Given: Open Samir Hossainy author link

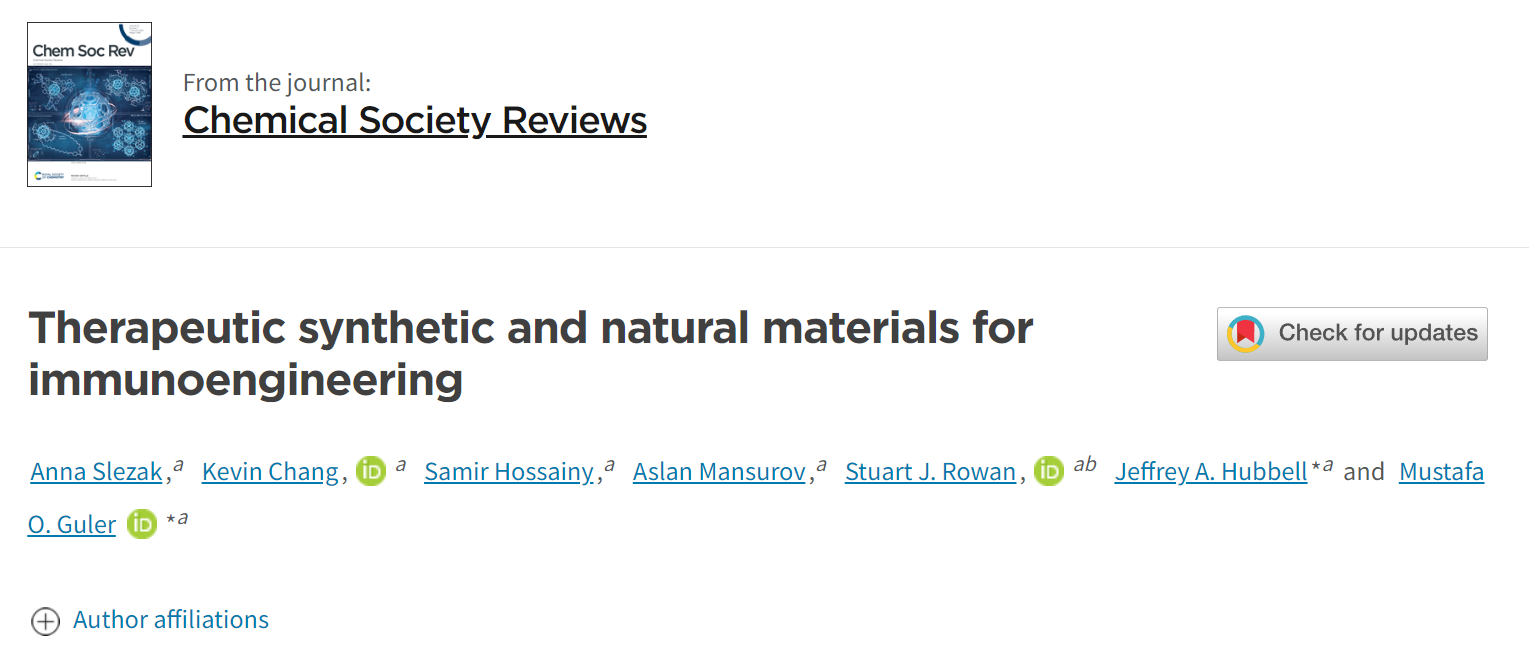Looking at the screenshot, I should 509,471.
